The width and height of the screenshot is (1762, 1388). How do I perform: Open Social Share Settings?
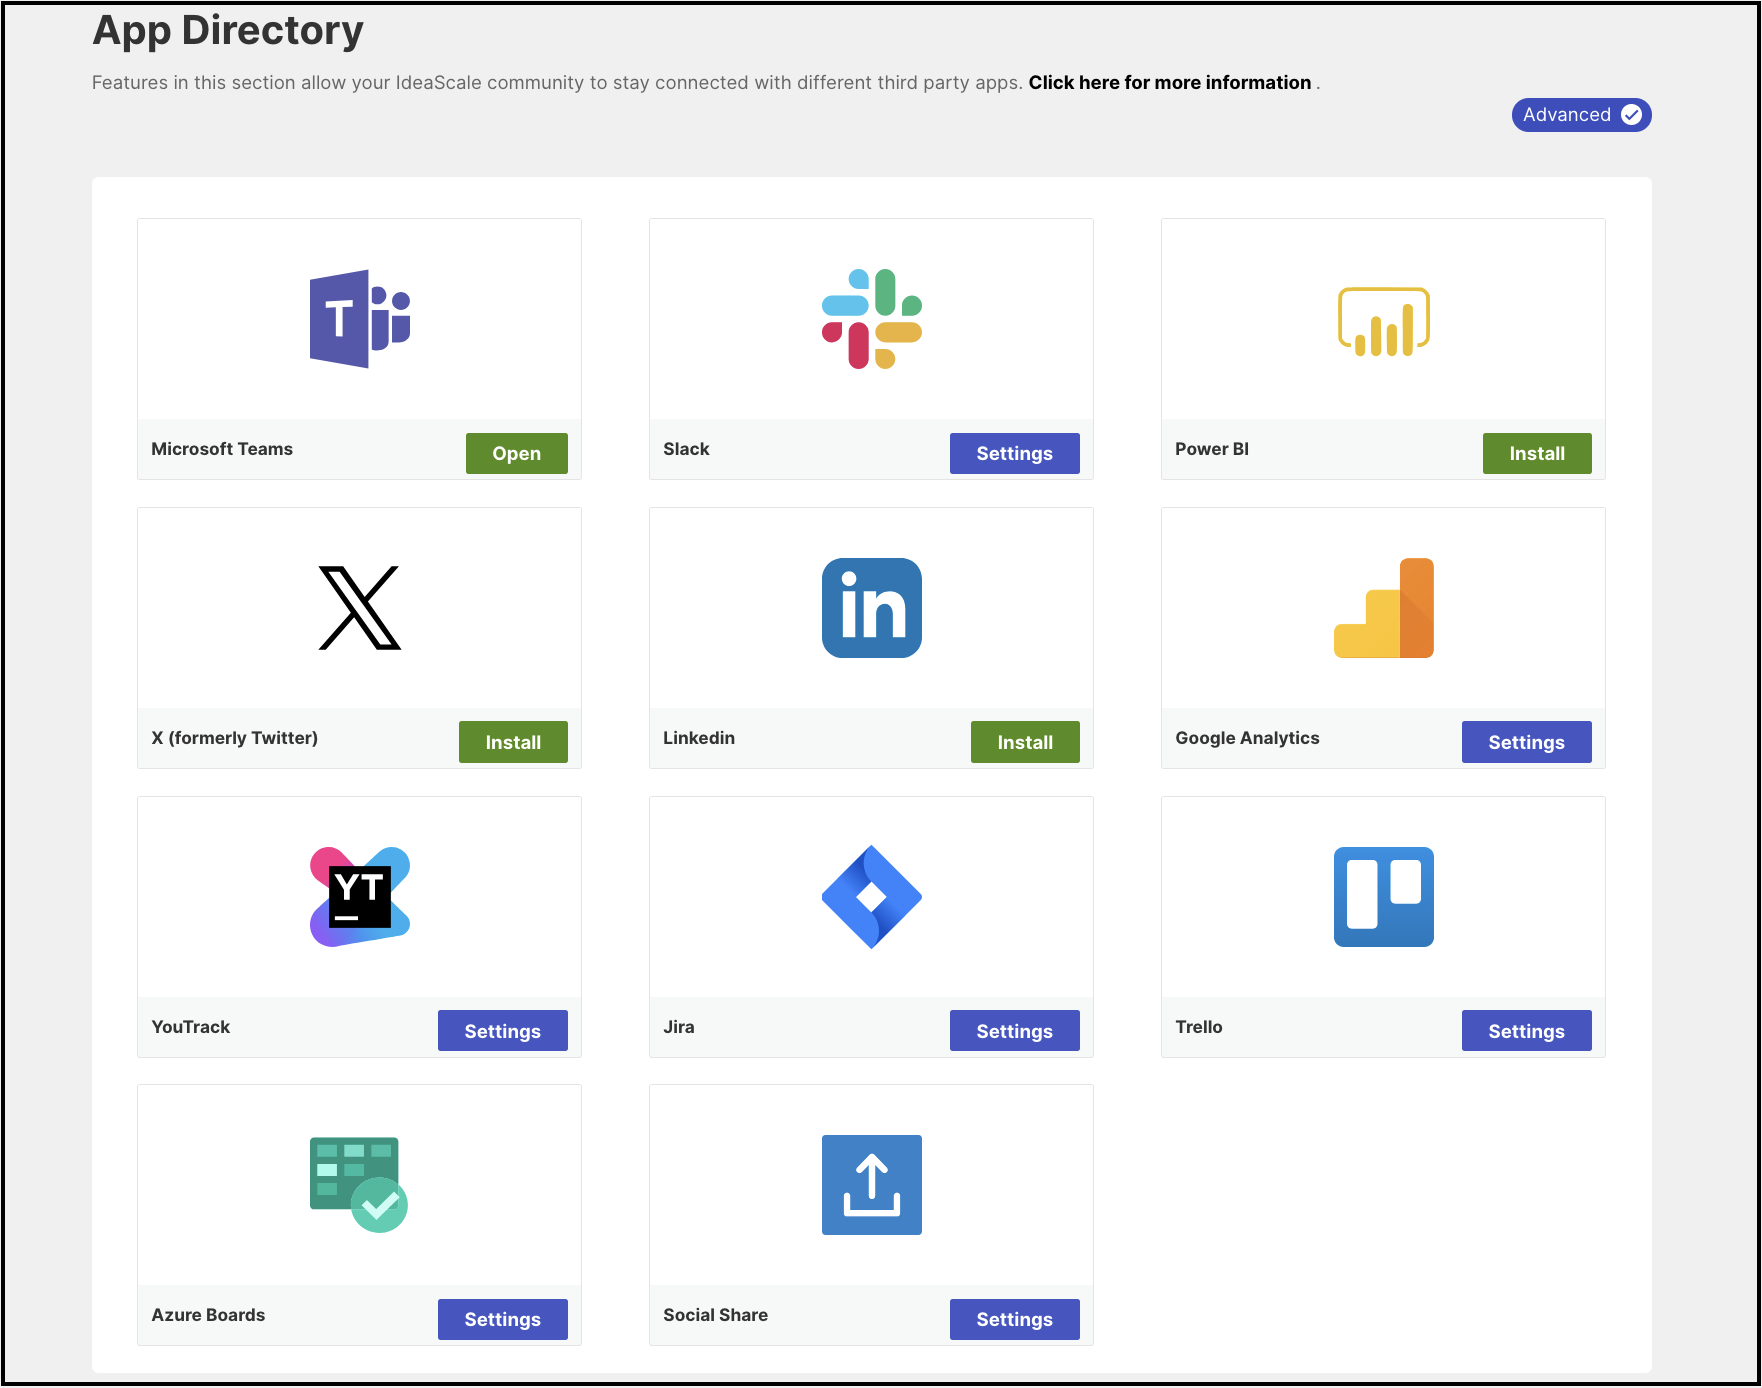pyautogui.click(x=1015, y=1319)
